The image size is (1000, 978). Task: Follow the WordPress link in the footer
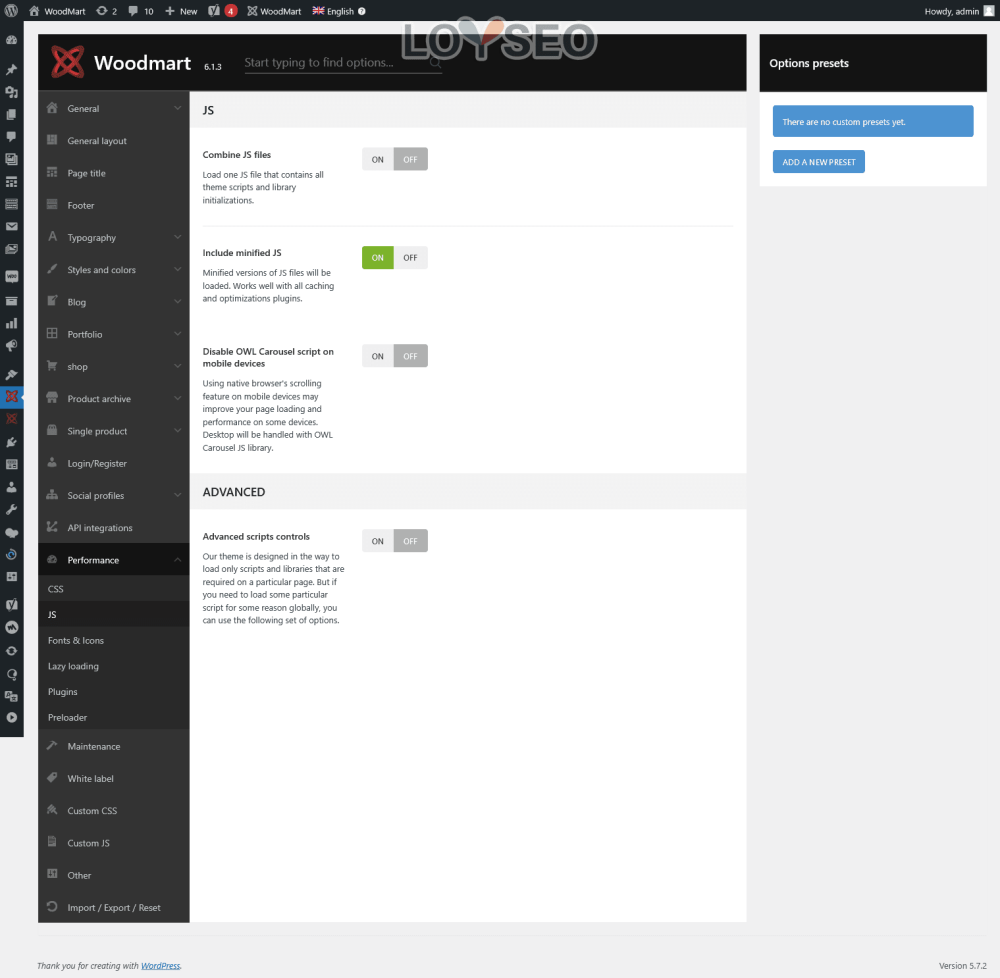click(x=160, y=965)
